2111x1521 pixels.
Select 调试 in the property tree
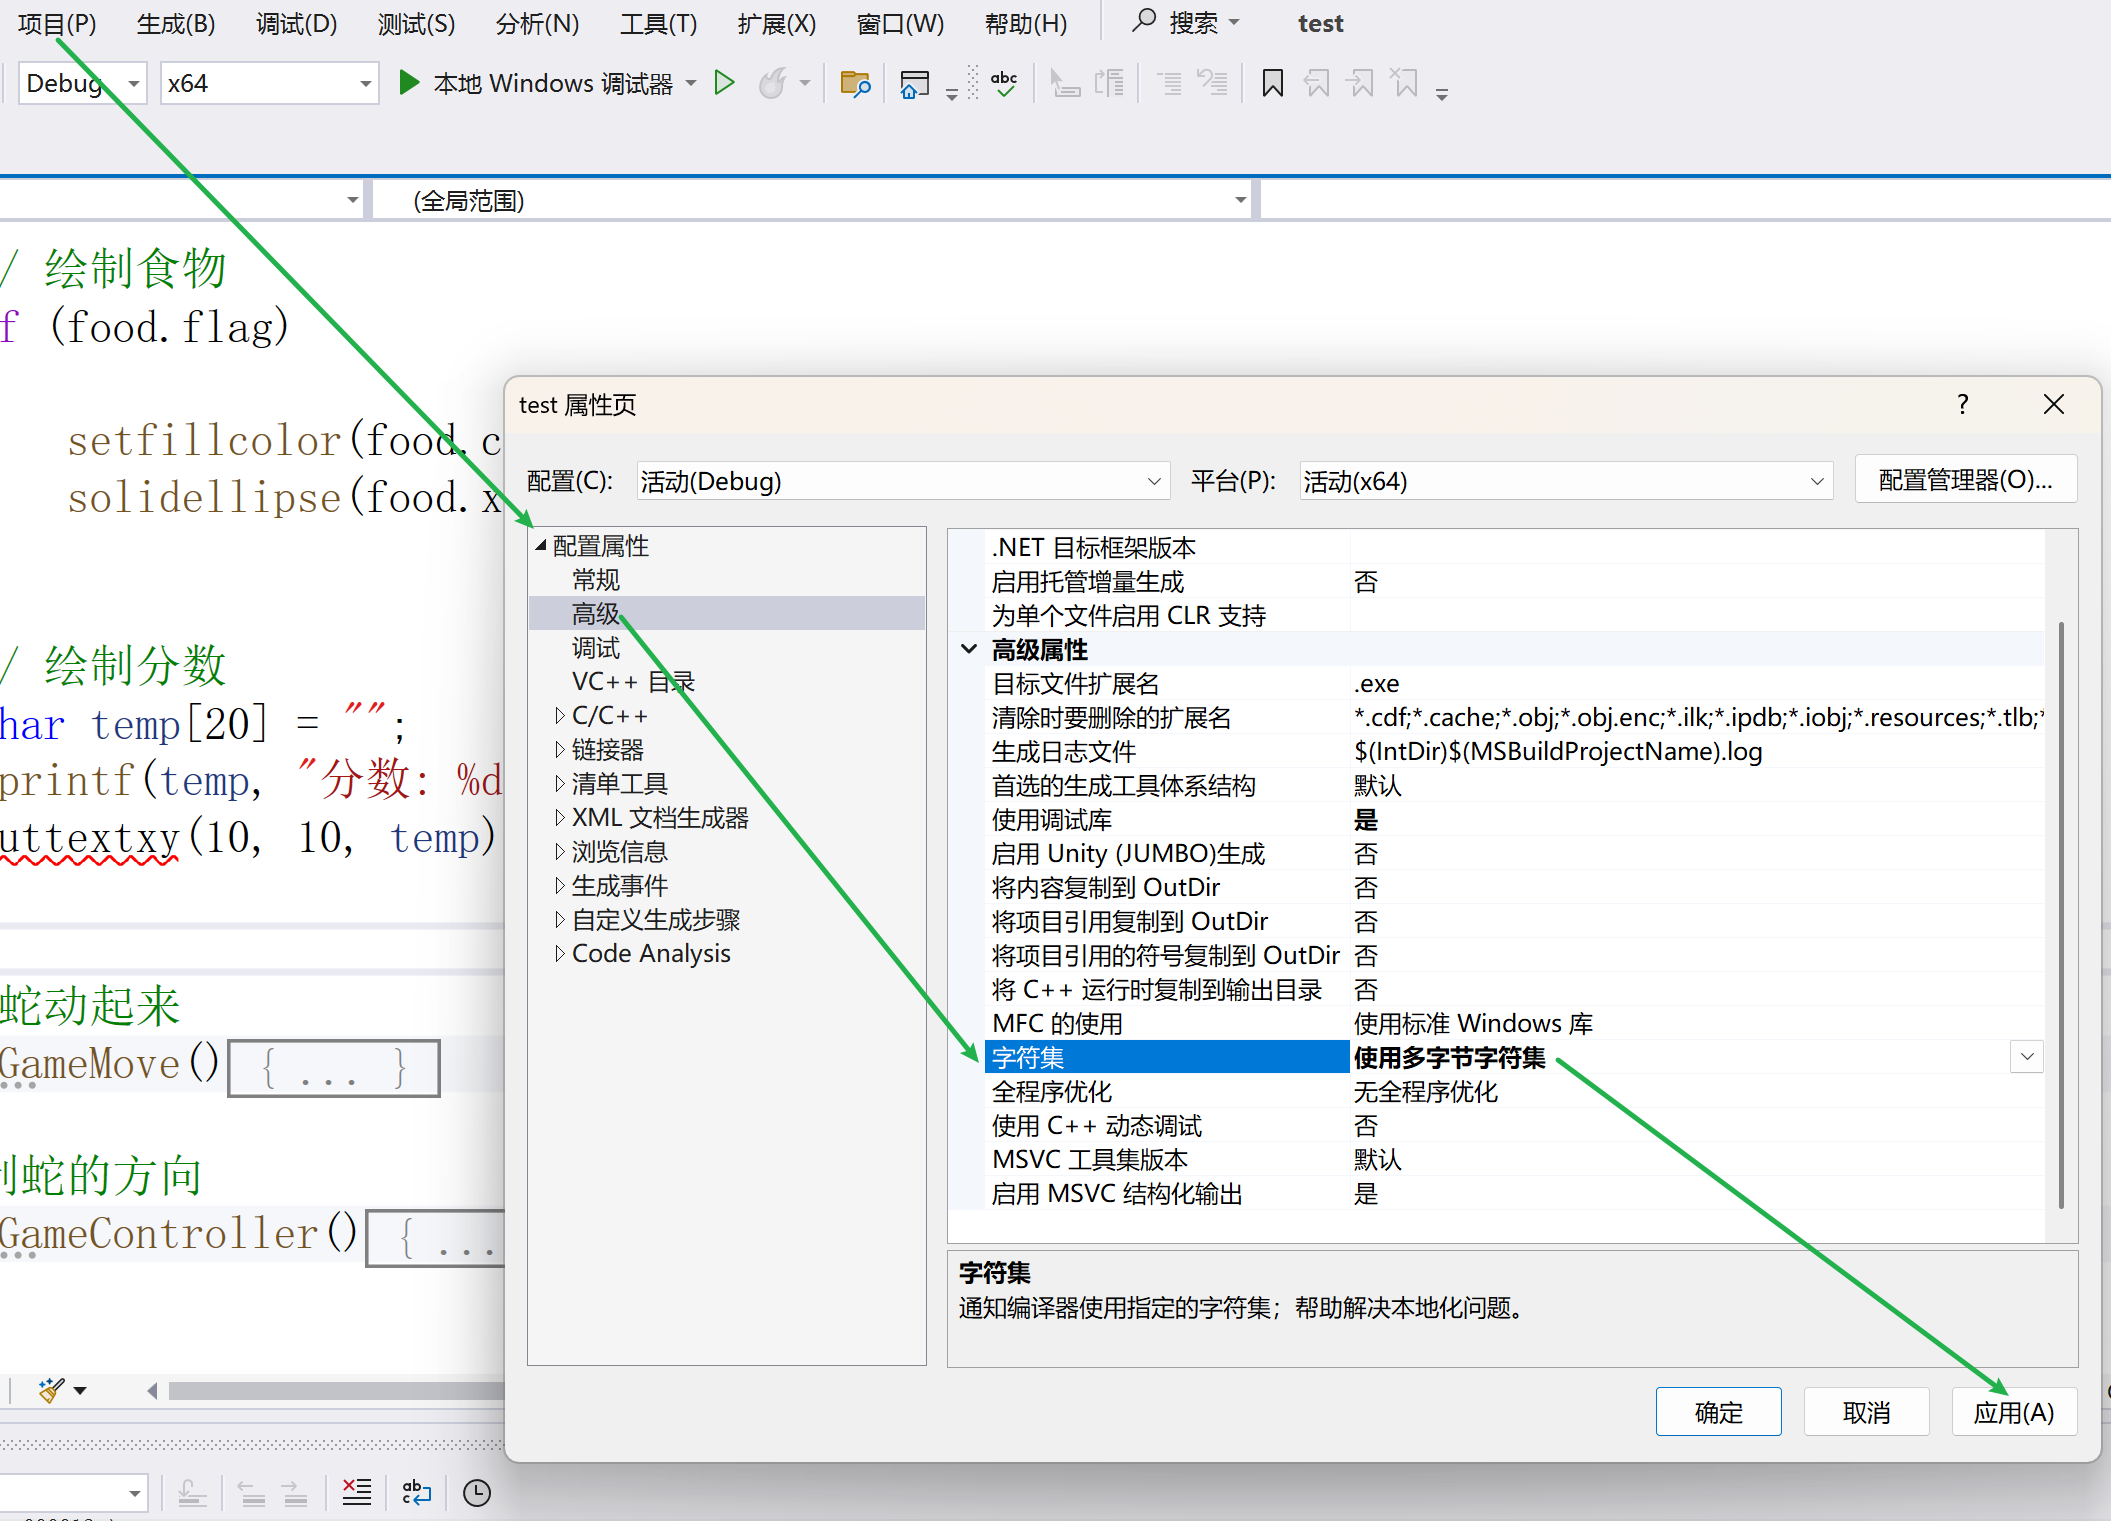[x=596, y=648]
